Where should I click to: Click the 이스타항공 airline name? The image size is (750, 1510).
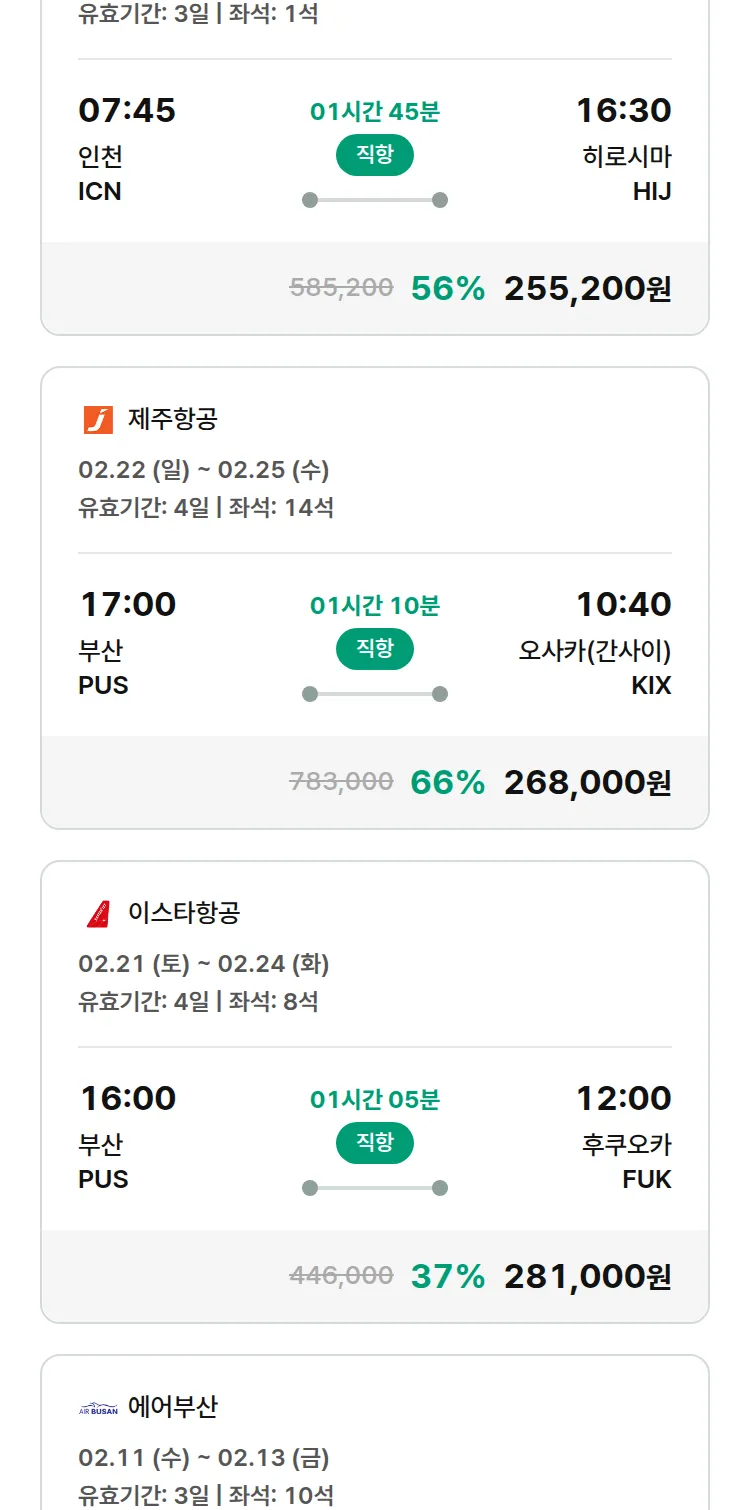[184, 913]
